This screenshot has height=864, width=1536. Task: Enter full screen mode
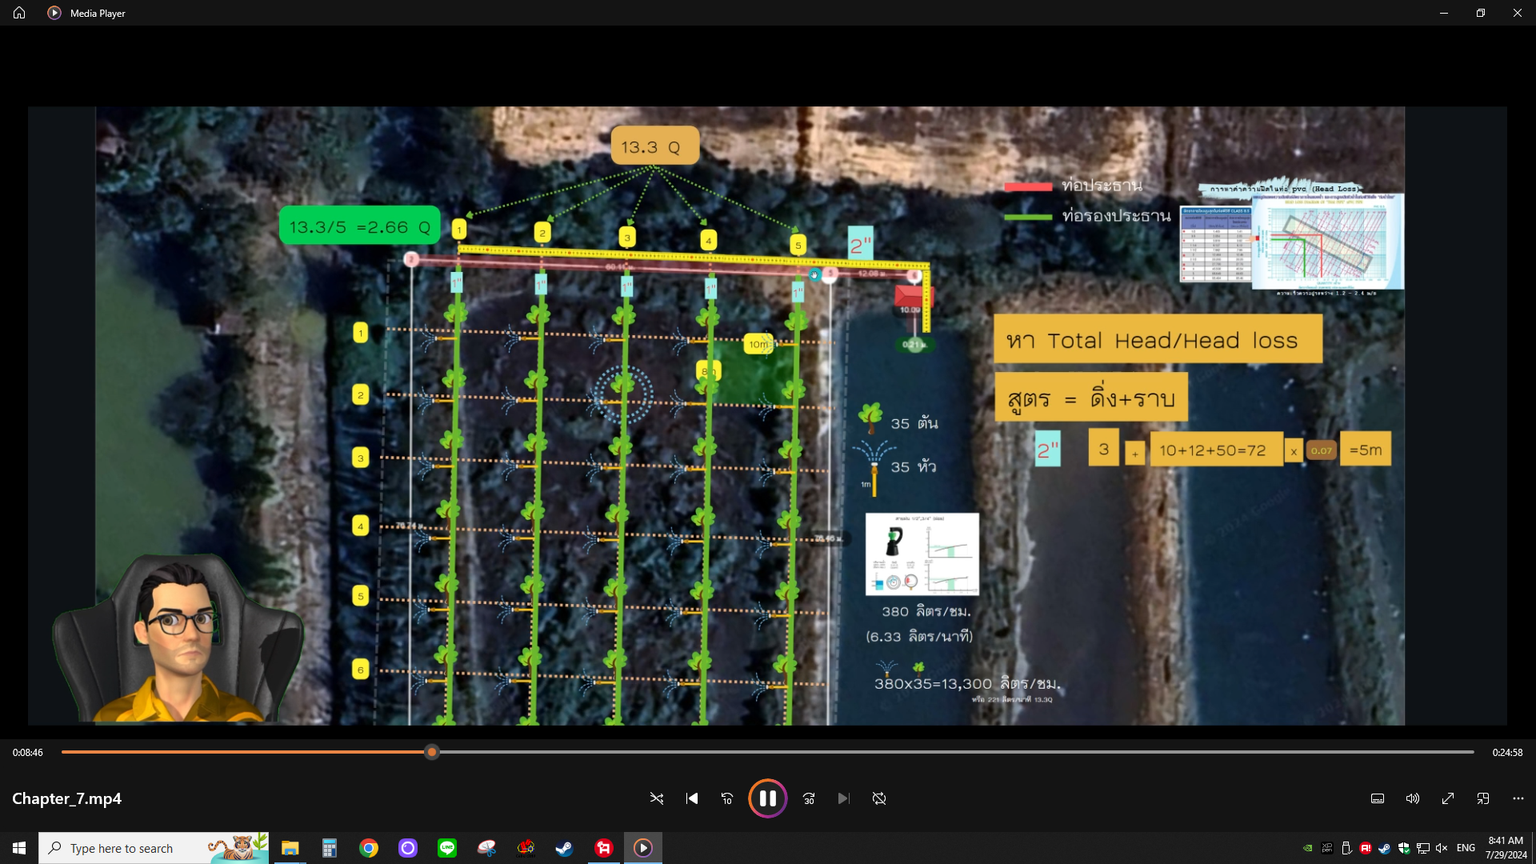tap(1447, 799)
